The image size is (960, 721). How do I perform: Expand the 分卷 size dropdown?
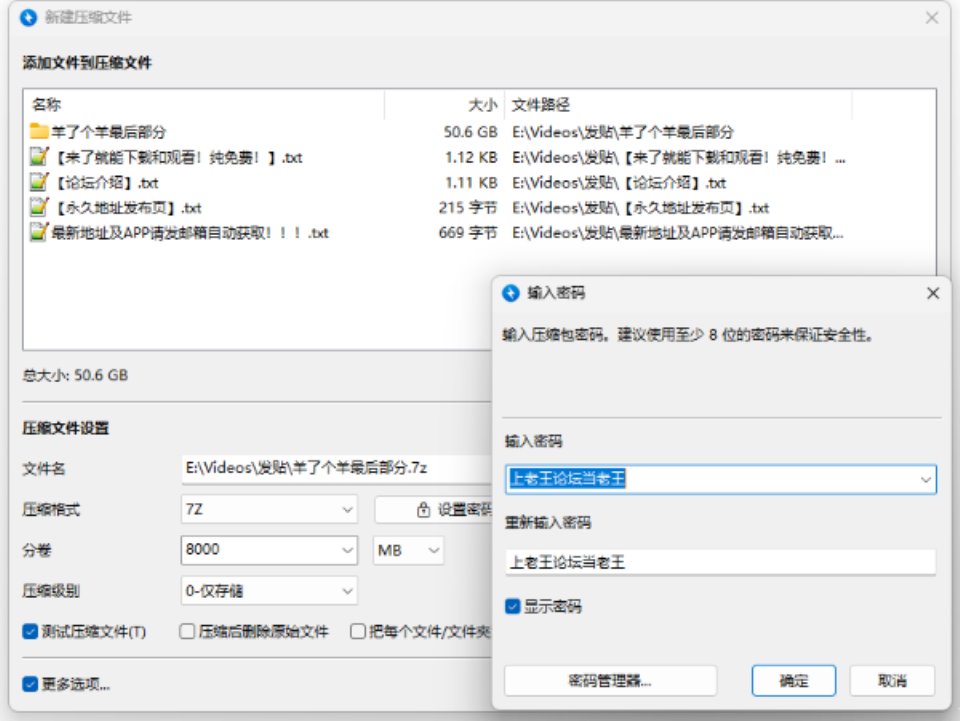[347, 550]
